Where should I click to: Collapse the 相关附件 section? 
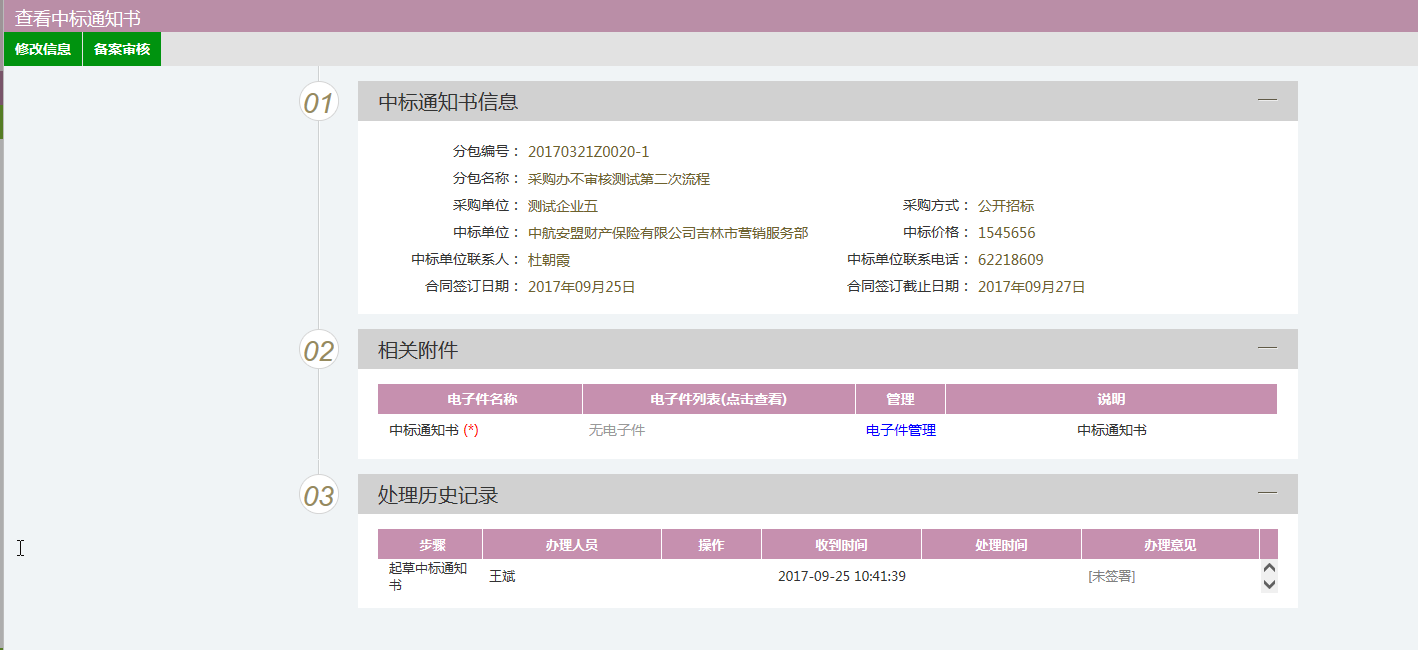pos(1267,348)
